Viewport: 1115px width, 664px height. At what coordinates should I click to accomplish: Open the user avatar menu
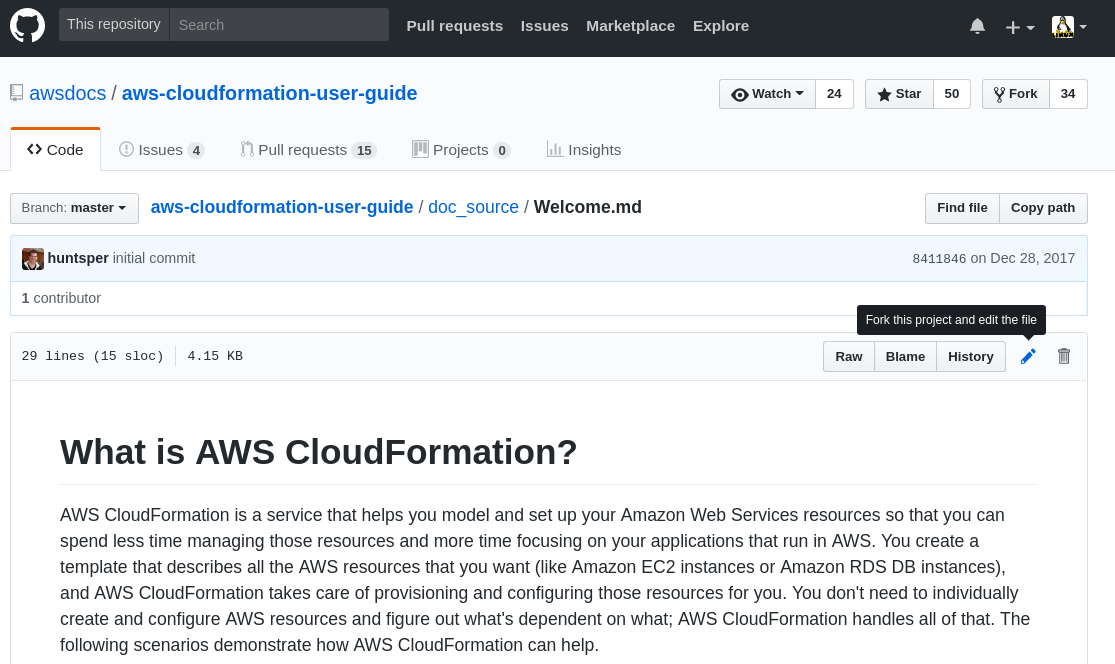[x=1069, y=27]
